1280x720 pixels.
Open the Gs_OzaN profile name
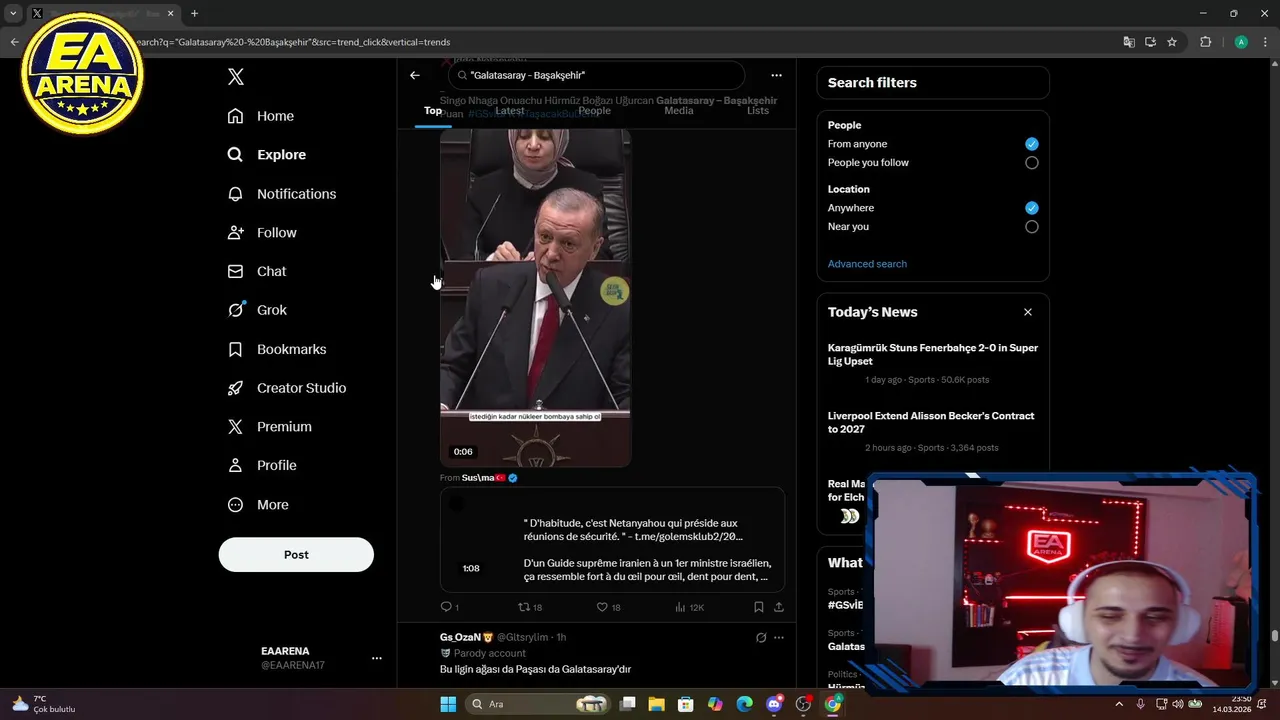(460, 637)
